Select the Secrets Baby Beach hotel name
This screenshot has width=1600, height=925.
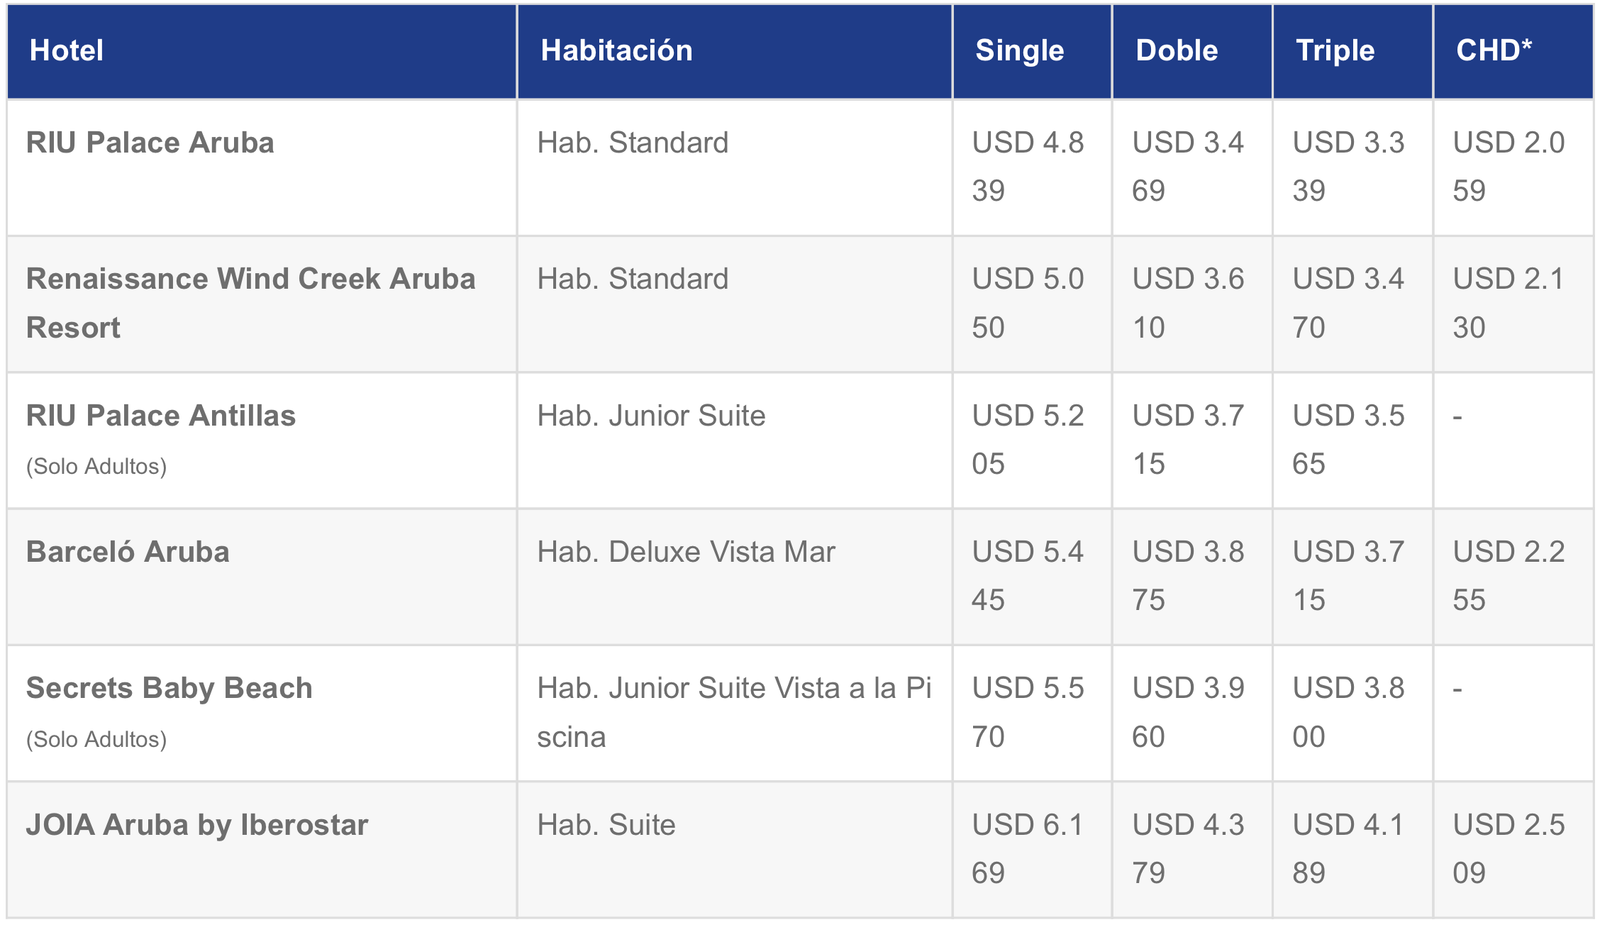169,689
